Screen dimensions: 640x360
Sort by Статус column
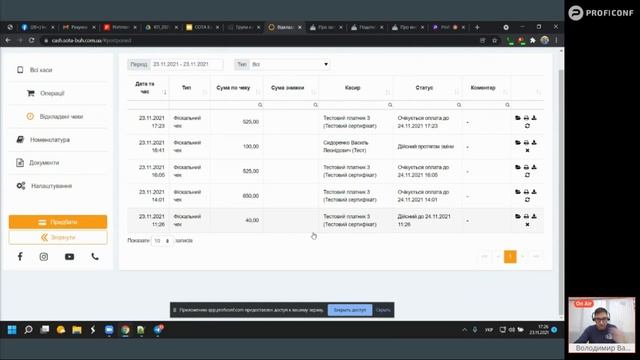click(427, 88)
